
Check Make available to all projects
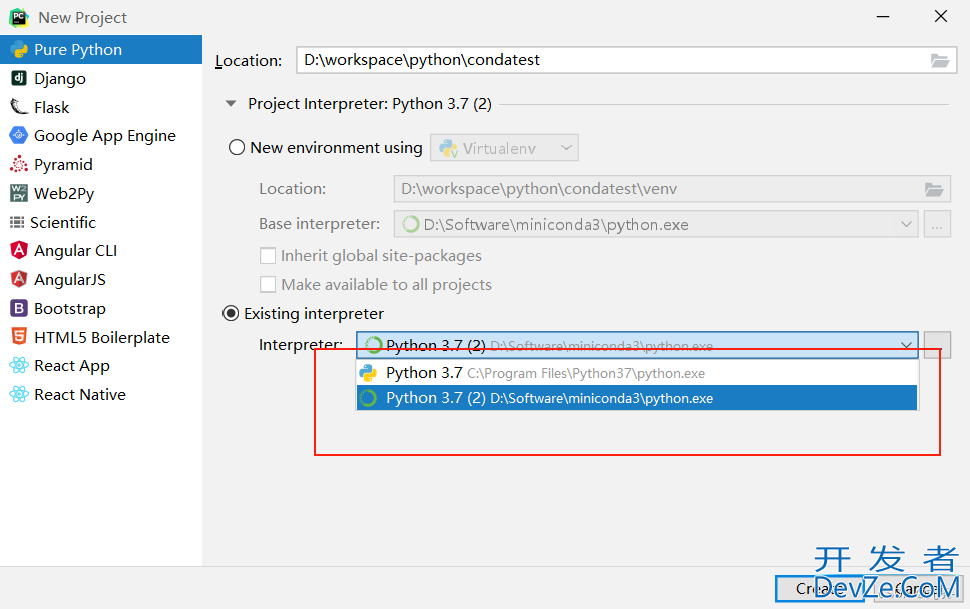(x=268, y=284)
